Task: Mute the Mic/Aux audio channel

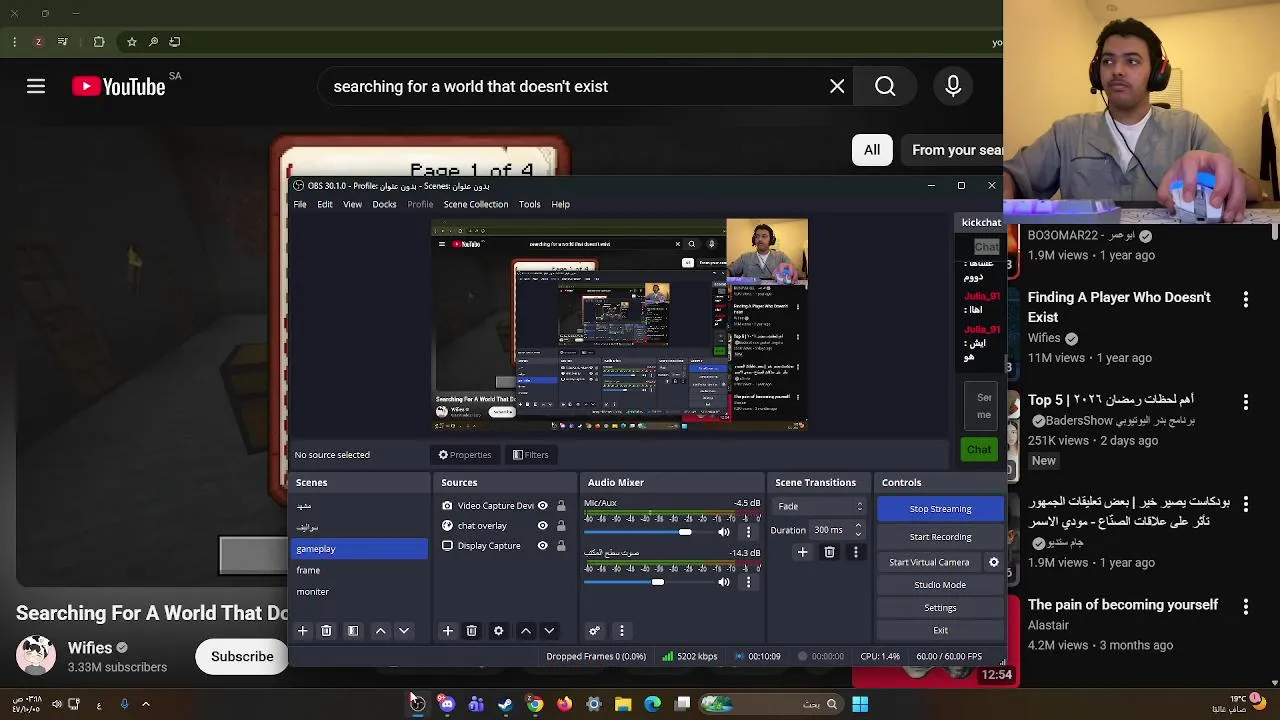Action: pyautogui.click(x=724, y=532)
